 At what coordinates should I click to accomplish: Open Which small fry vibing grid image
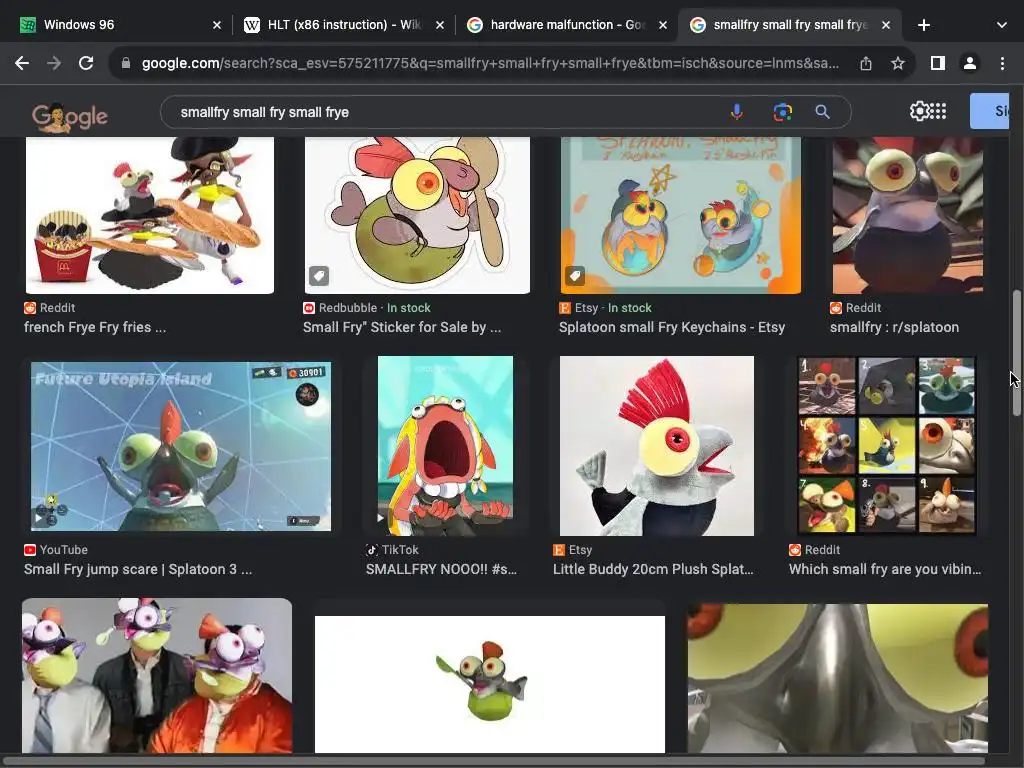pyautogui.click(x=887, y=445)
